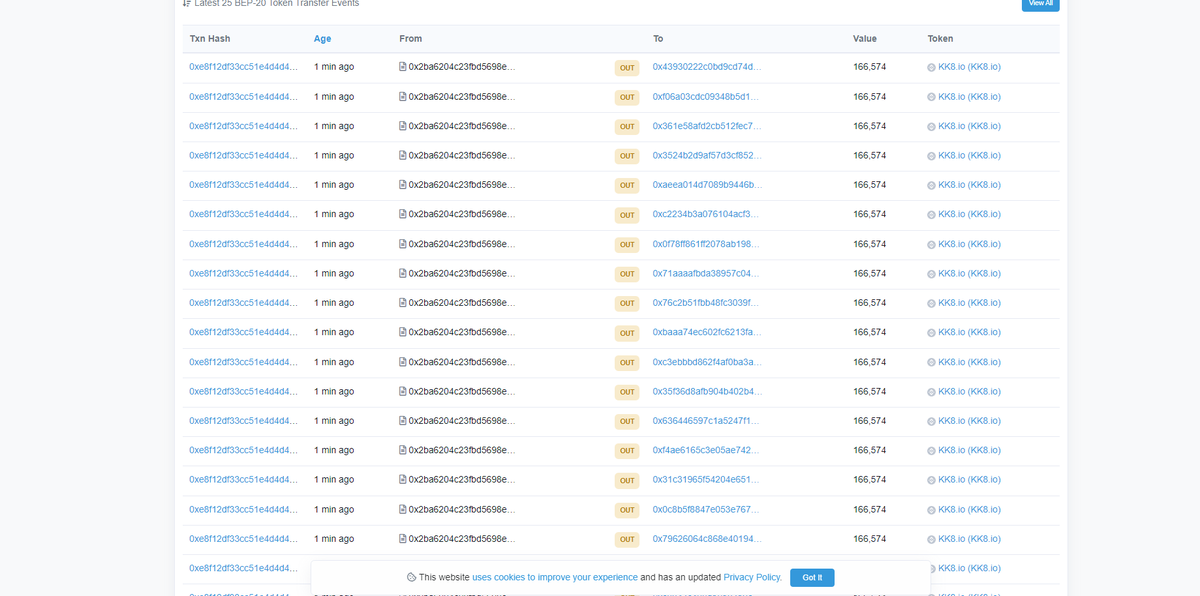The height and width of the screenshot is (596, 1200).
Task: Toggle the Age column header format
Action: tap(322, 39)
